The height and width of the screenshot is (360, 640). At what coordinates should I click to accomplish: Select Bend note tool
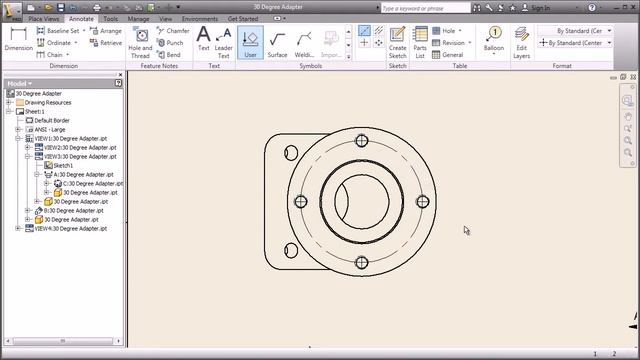(169, 54)
